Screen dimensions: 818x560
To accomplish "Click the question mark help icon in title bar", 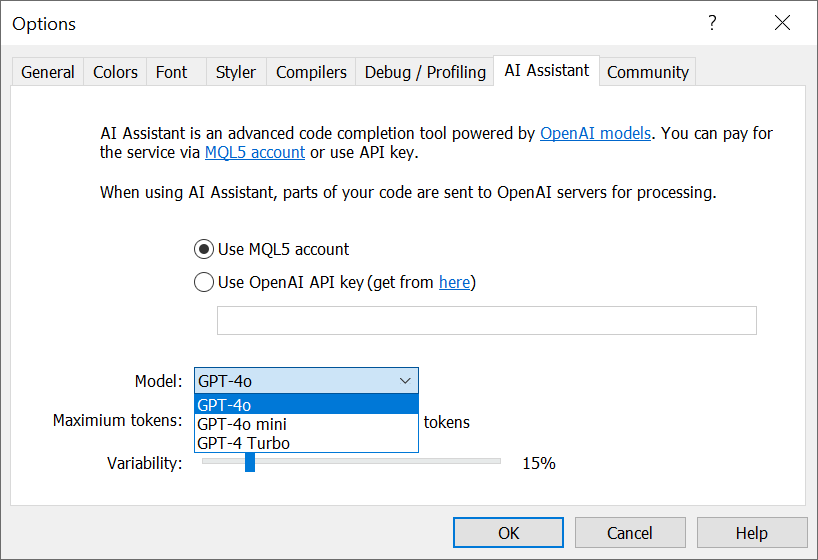I will 712,23.
